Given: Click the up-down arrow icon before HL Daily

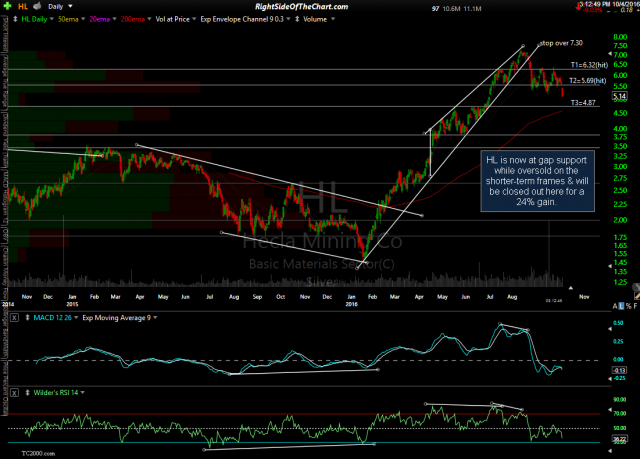Looking at the screenshot, I should [15, 19].
